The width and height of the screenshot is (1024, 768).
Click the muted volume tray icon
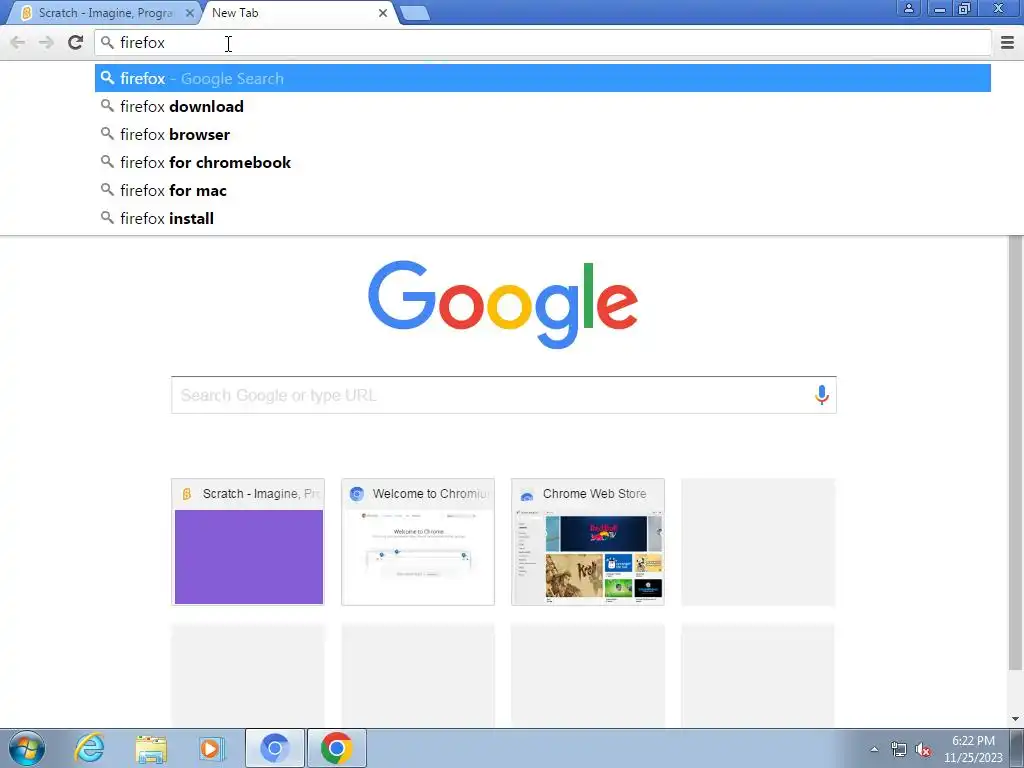pos(923,749)
